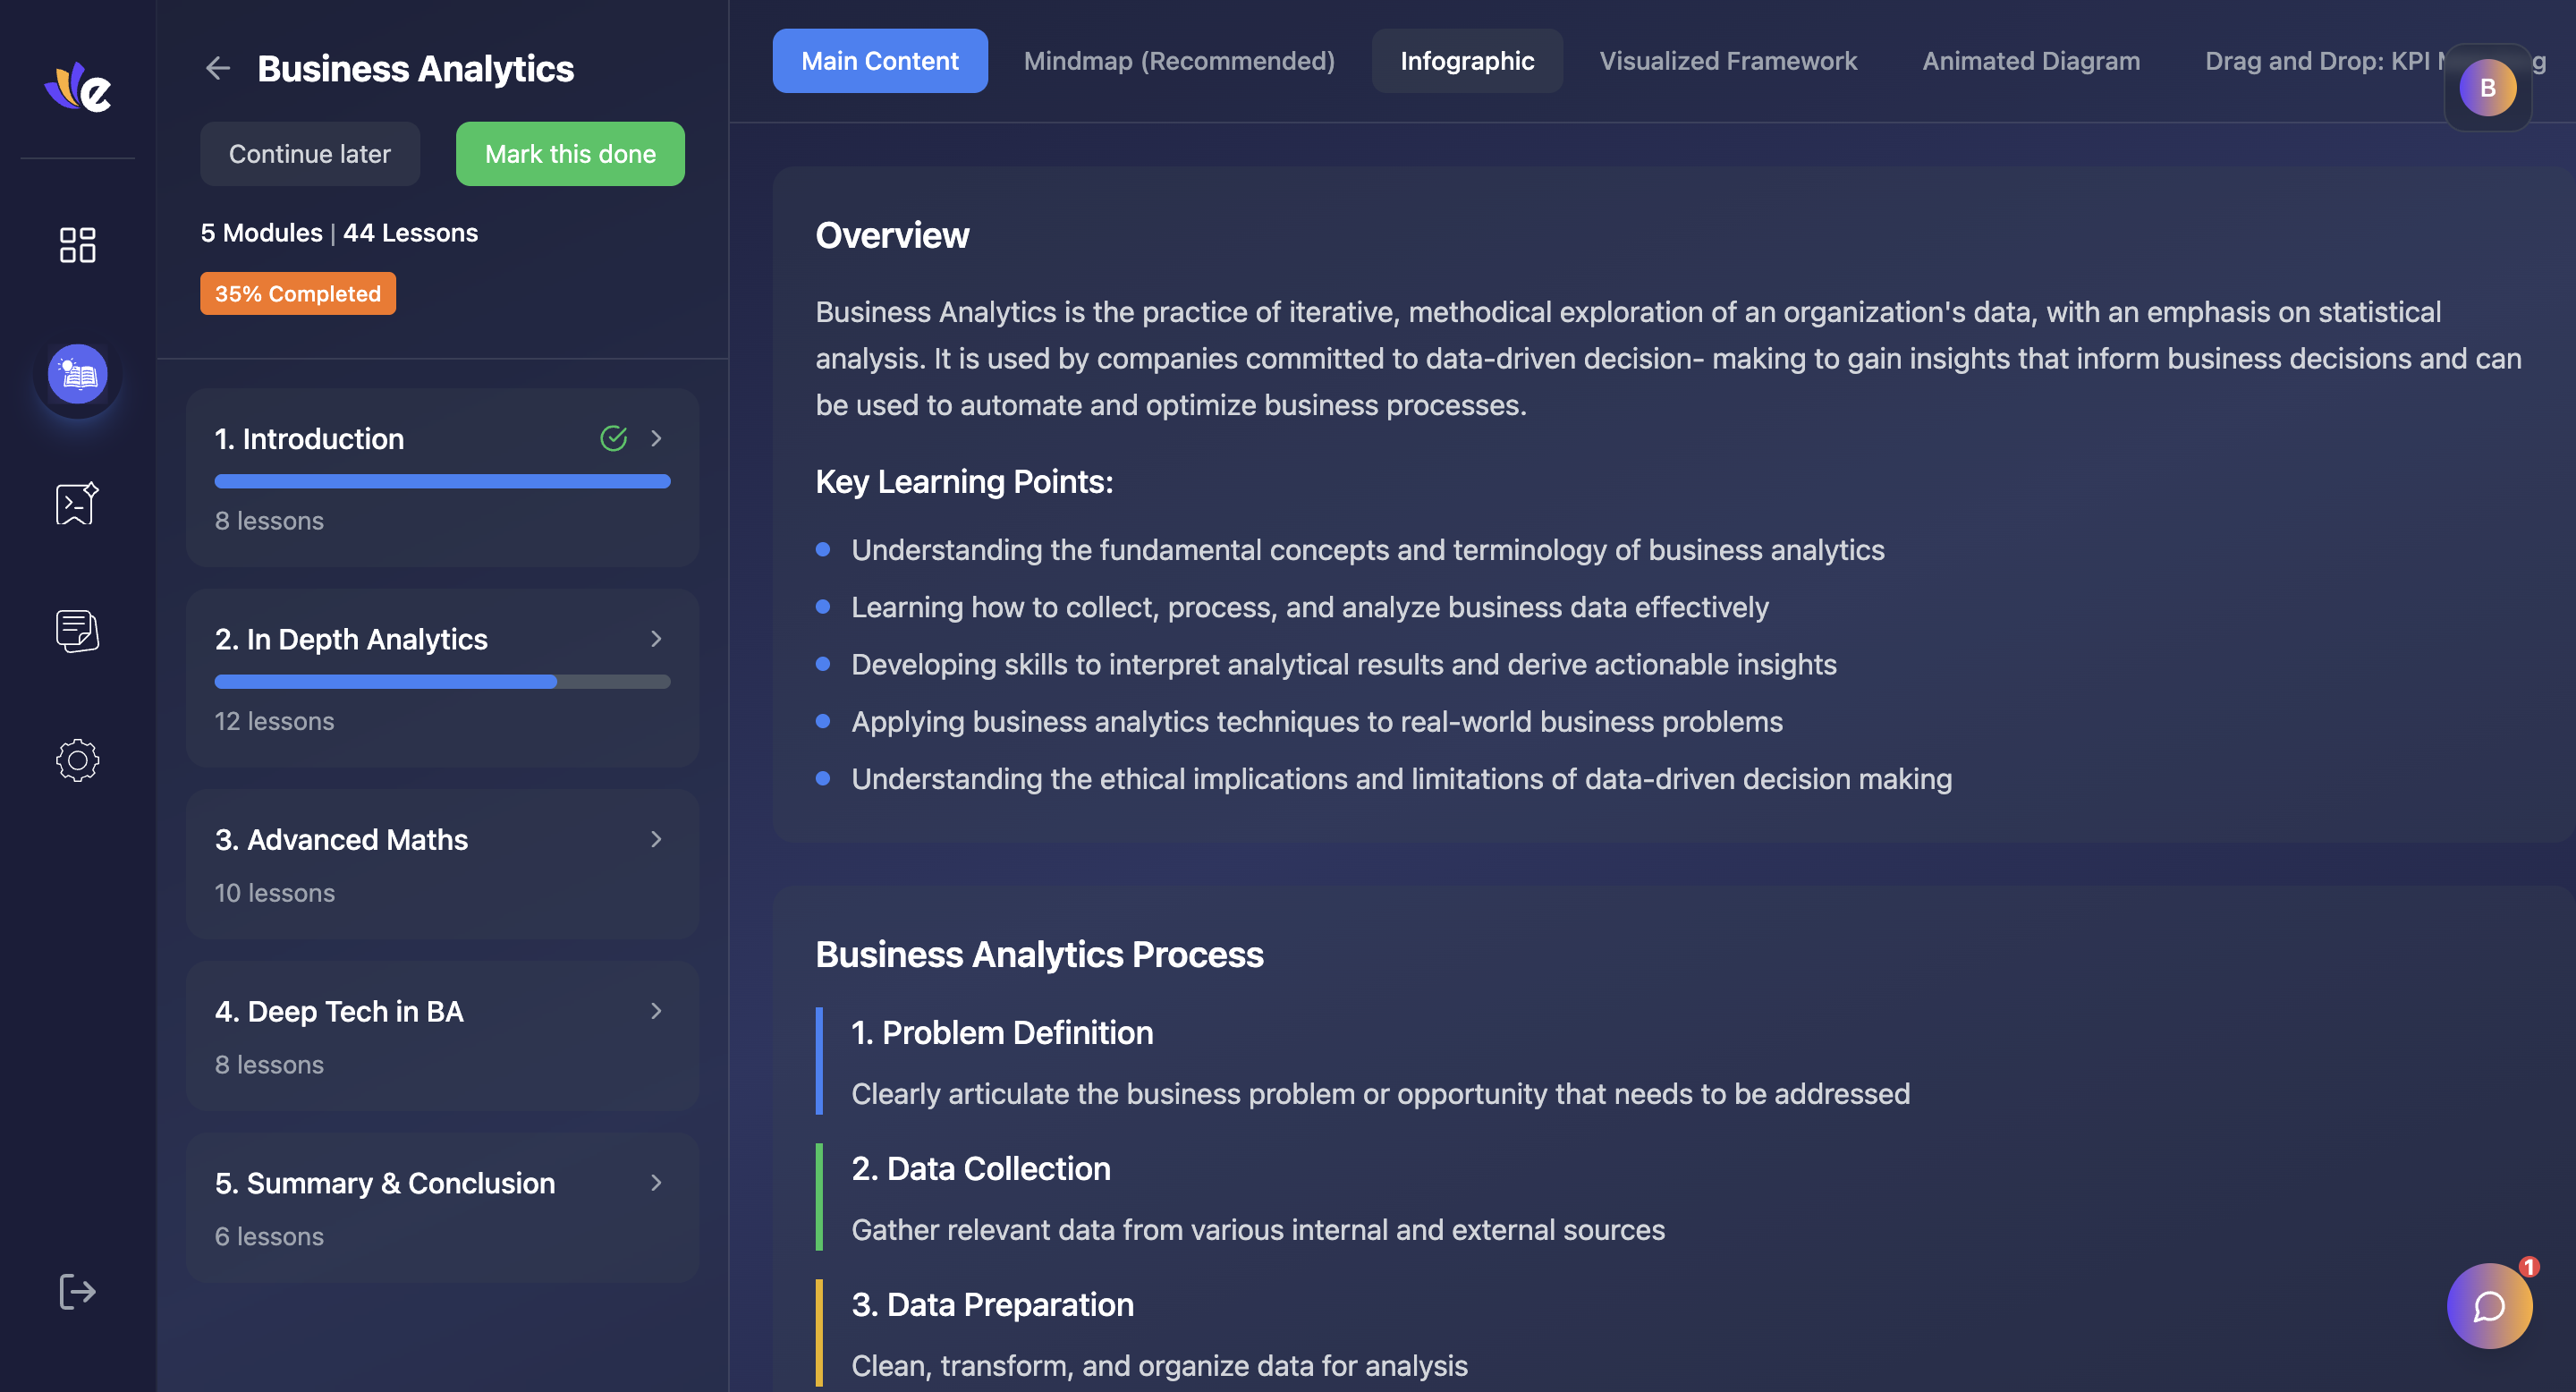
Task: Click the In Depth Analytics progress bar
Action: point(442,682)
